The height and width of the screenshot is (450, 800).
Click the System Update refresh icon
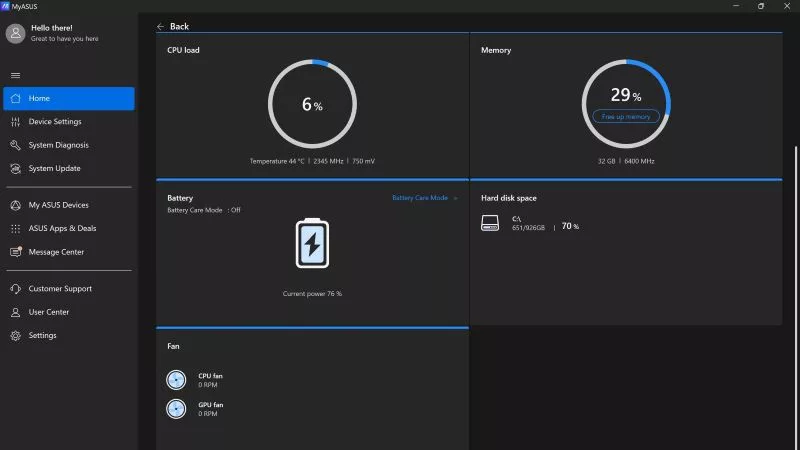click(x=16, y=168)
